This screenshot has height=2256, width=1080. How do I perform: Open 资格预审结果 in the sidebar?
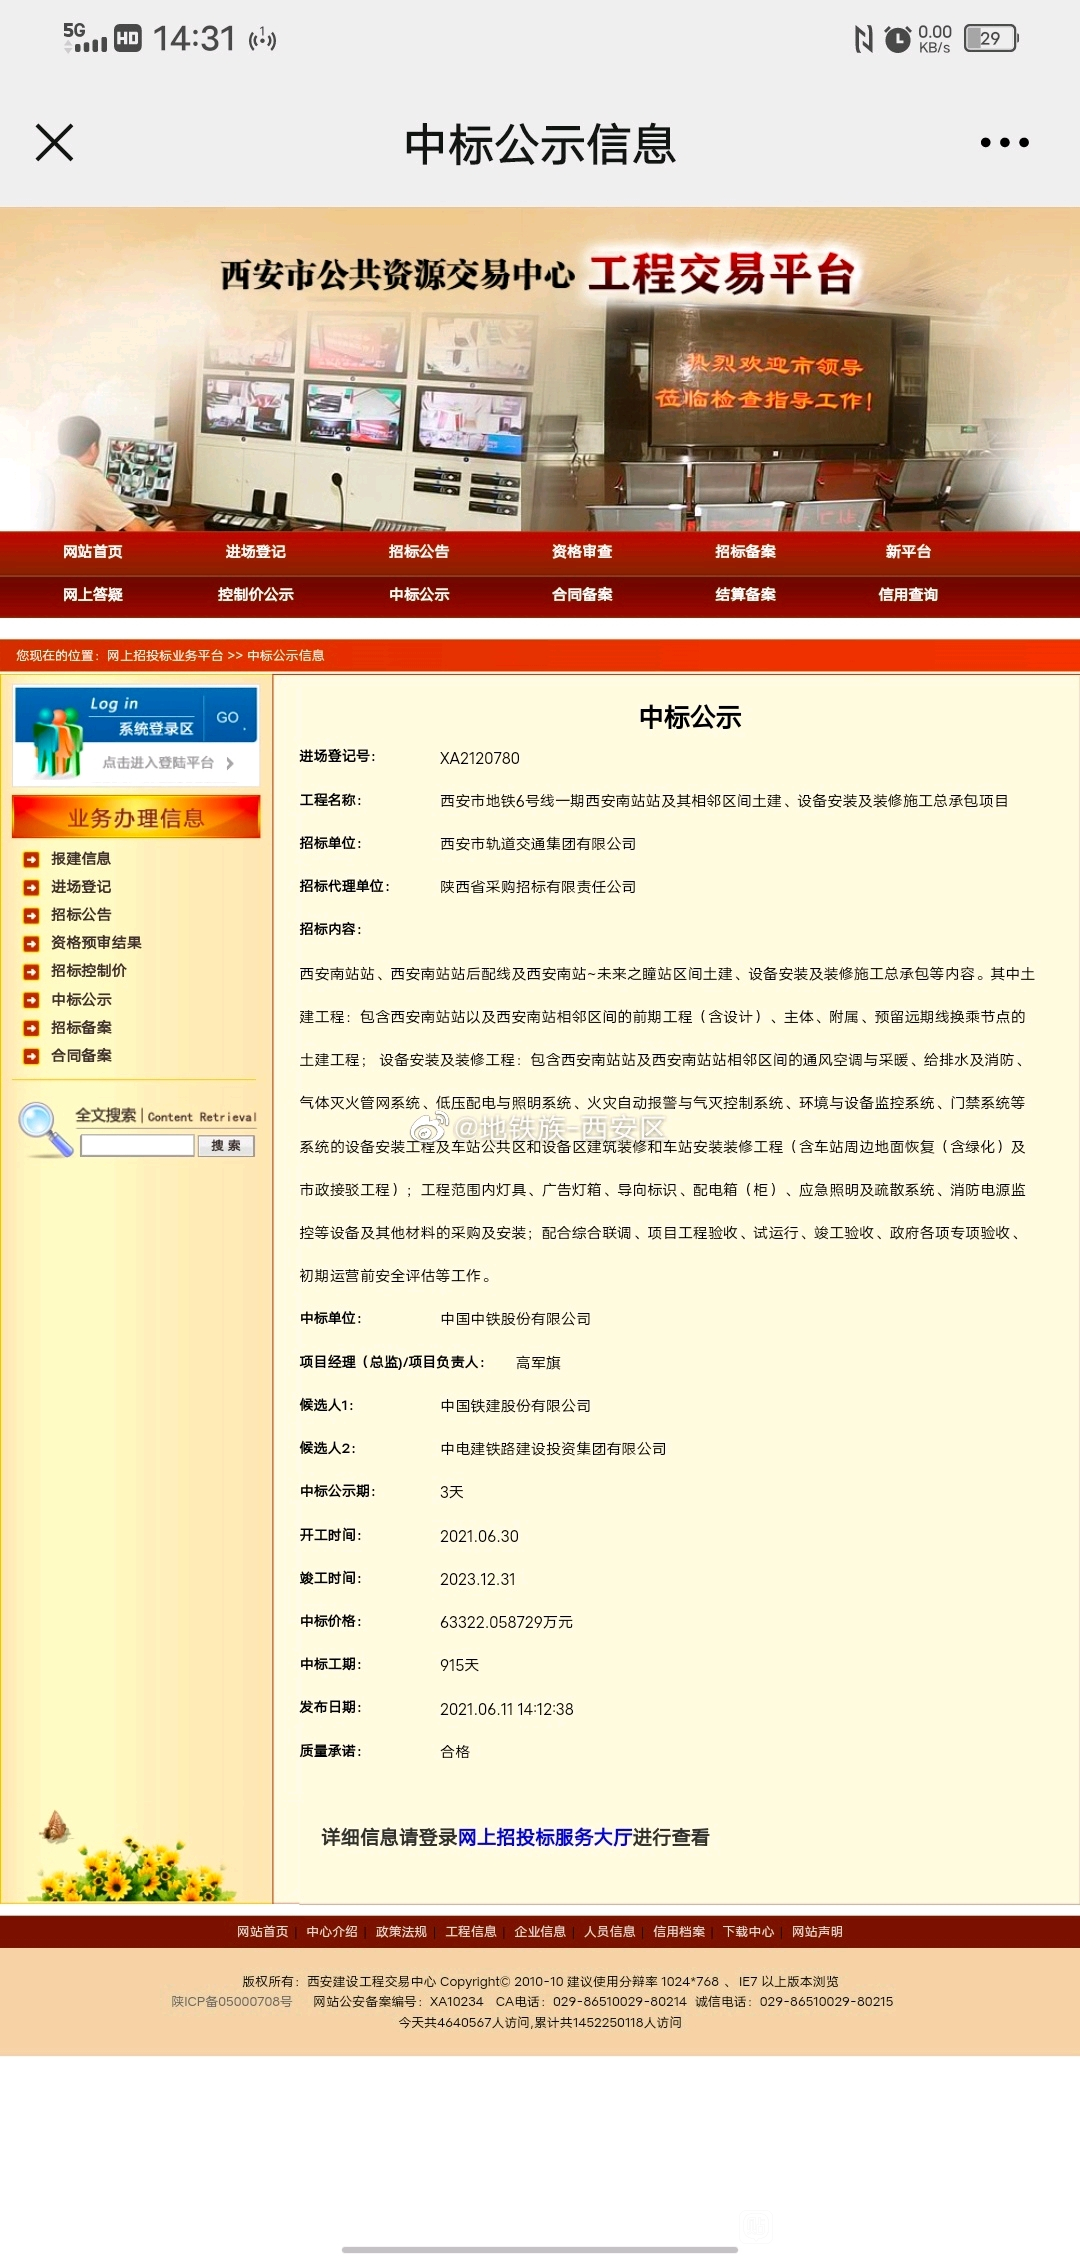pyautogui.click(x=96, y=943)
